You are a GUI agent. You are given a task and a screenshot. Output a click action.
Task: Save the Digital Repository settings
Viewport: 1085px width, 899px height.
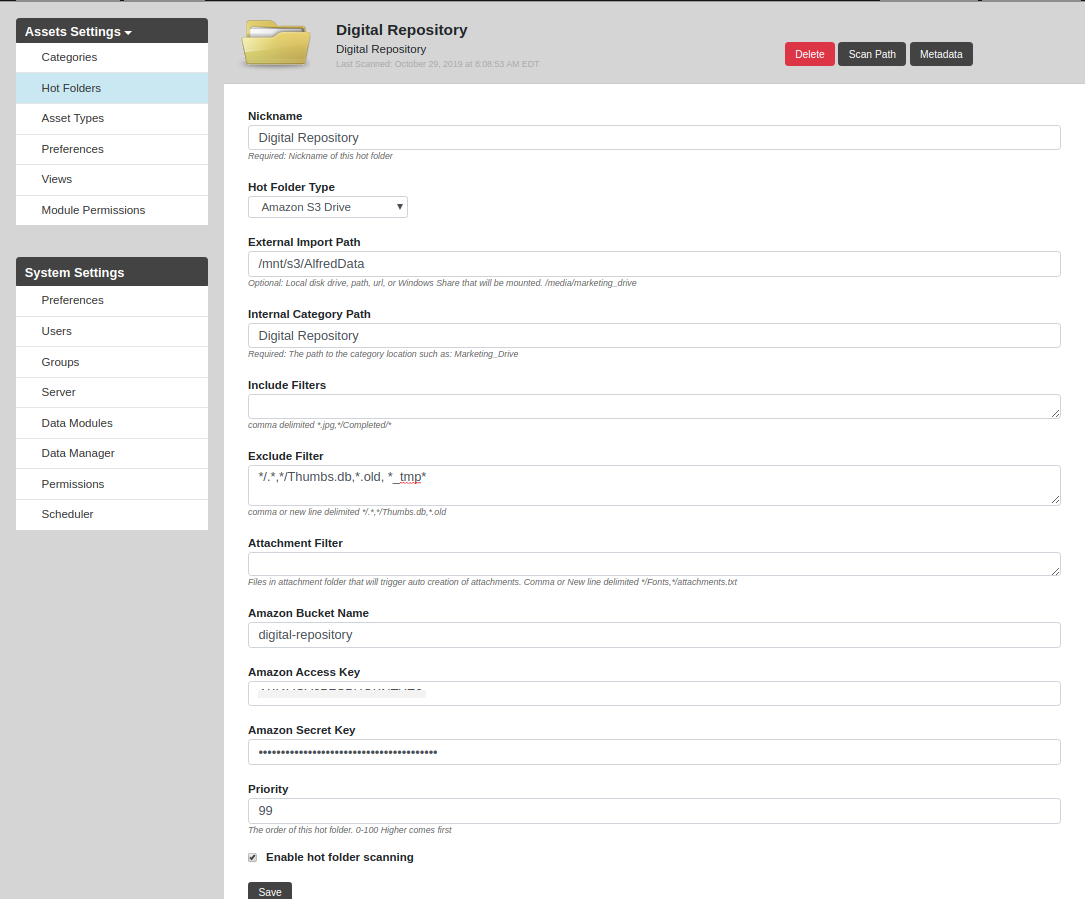click(x=269, y=891)
